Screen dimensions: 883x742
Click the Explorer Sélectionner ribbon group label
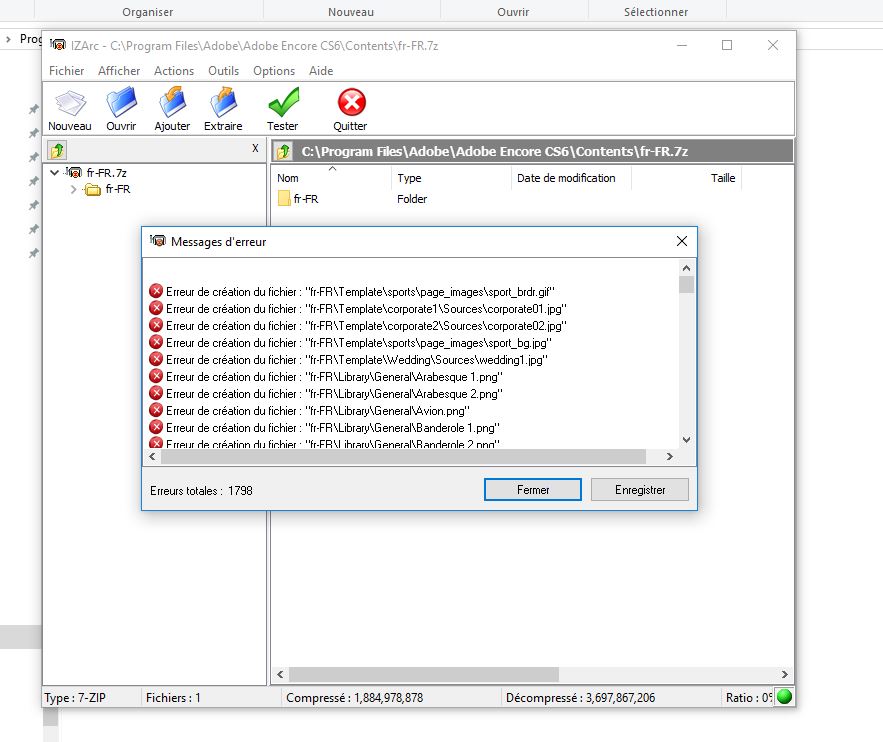[x=655, y=12]
